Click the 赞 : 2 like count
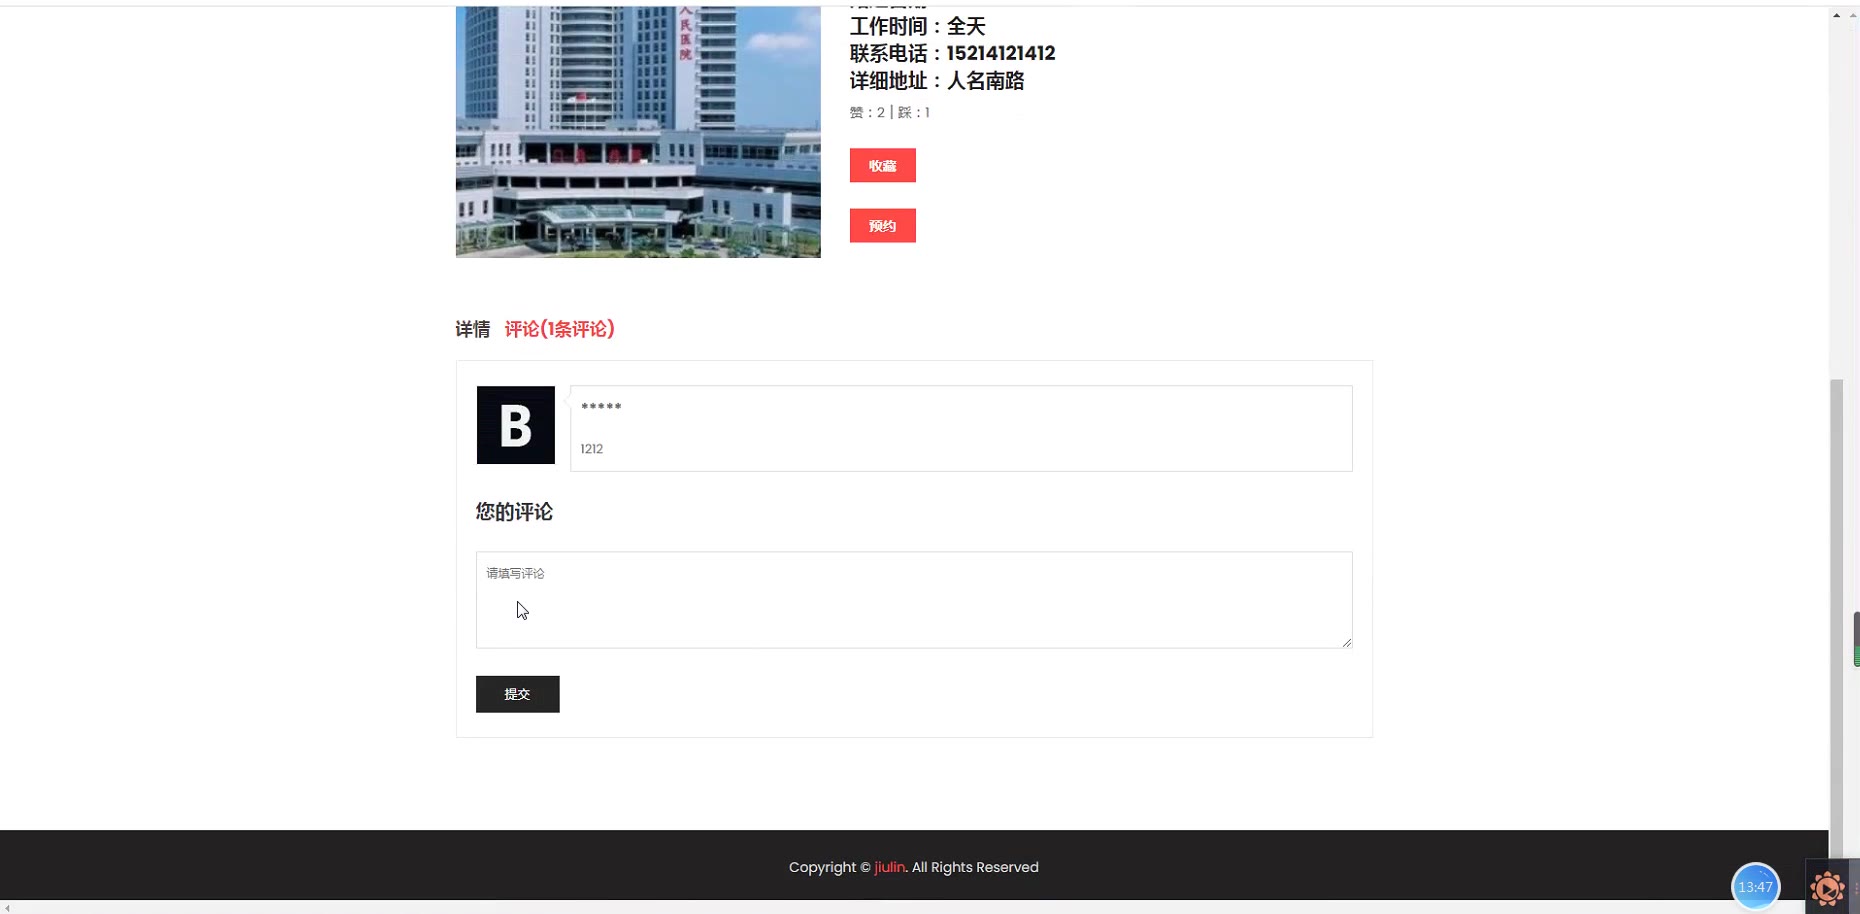The height and width of the screenshot is (914, 1860). tap(867, 113)
